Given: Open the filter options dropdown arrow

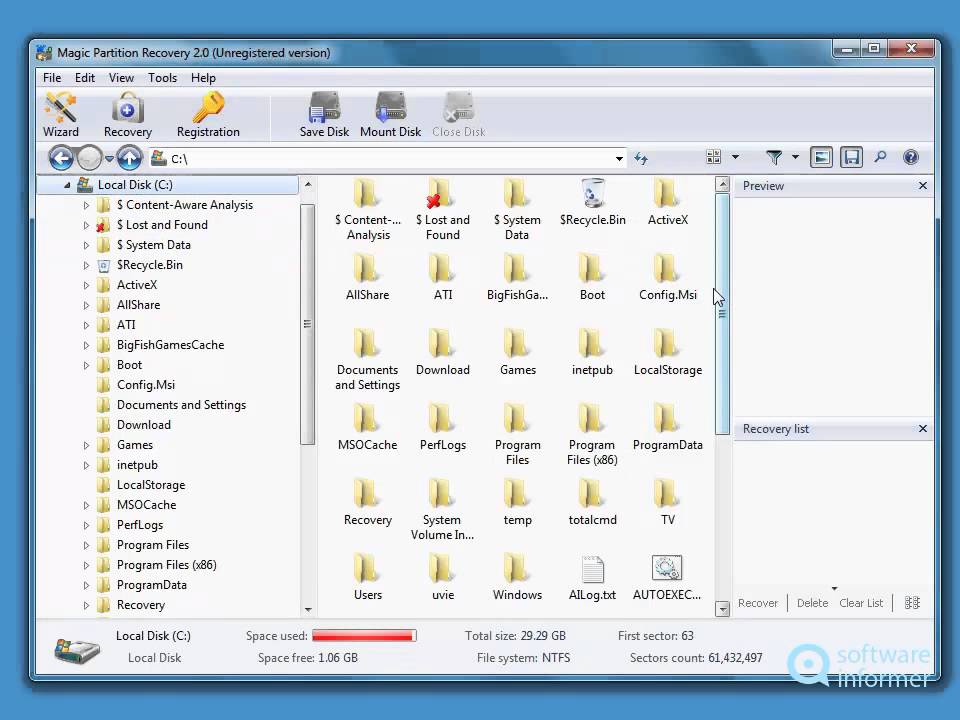Looking at the screenshot, I should pyautogui.click(x=795, y=157).
